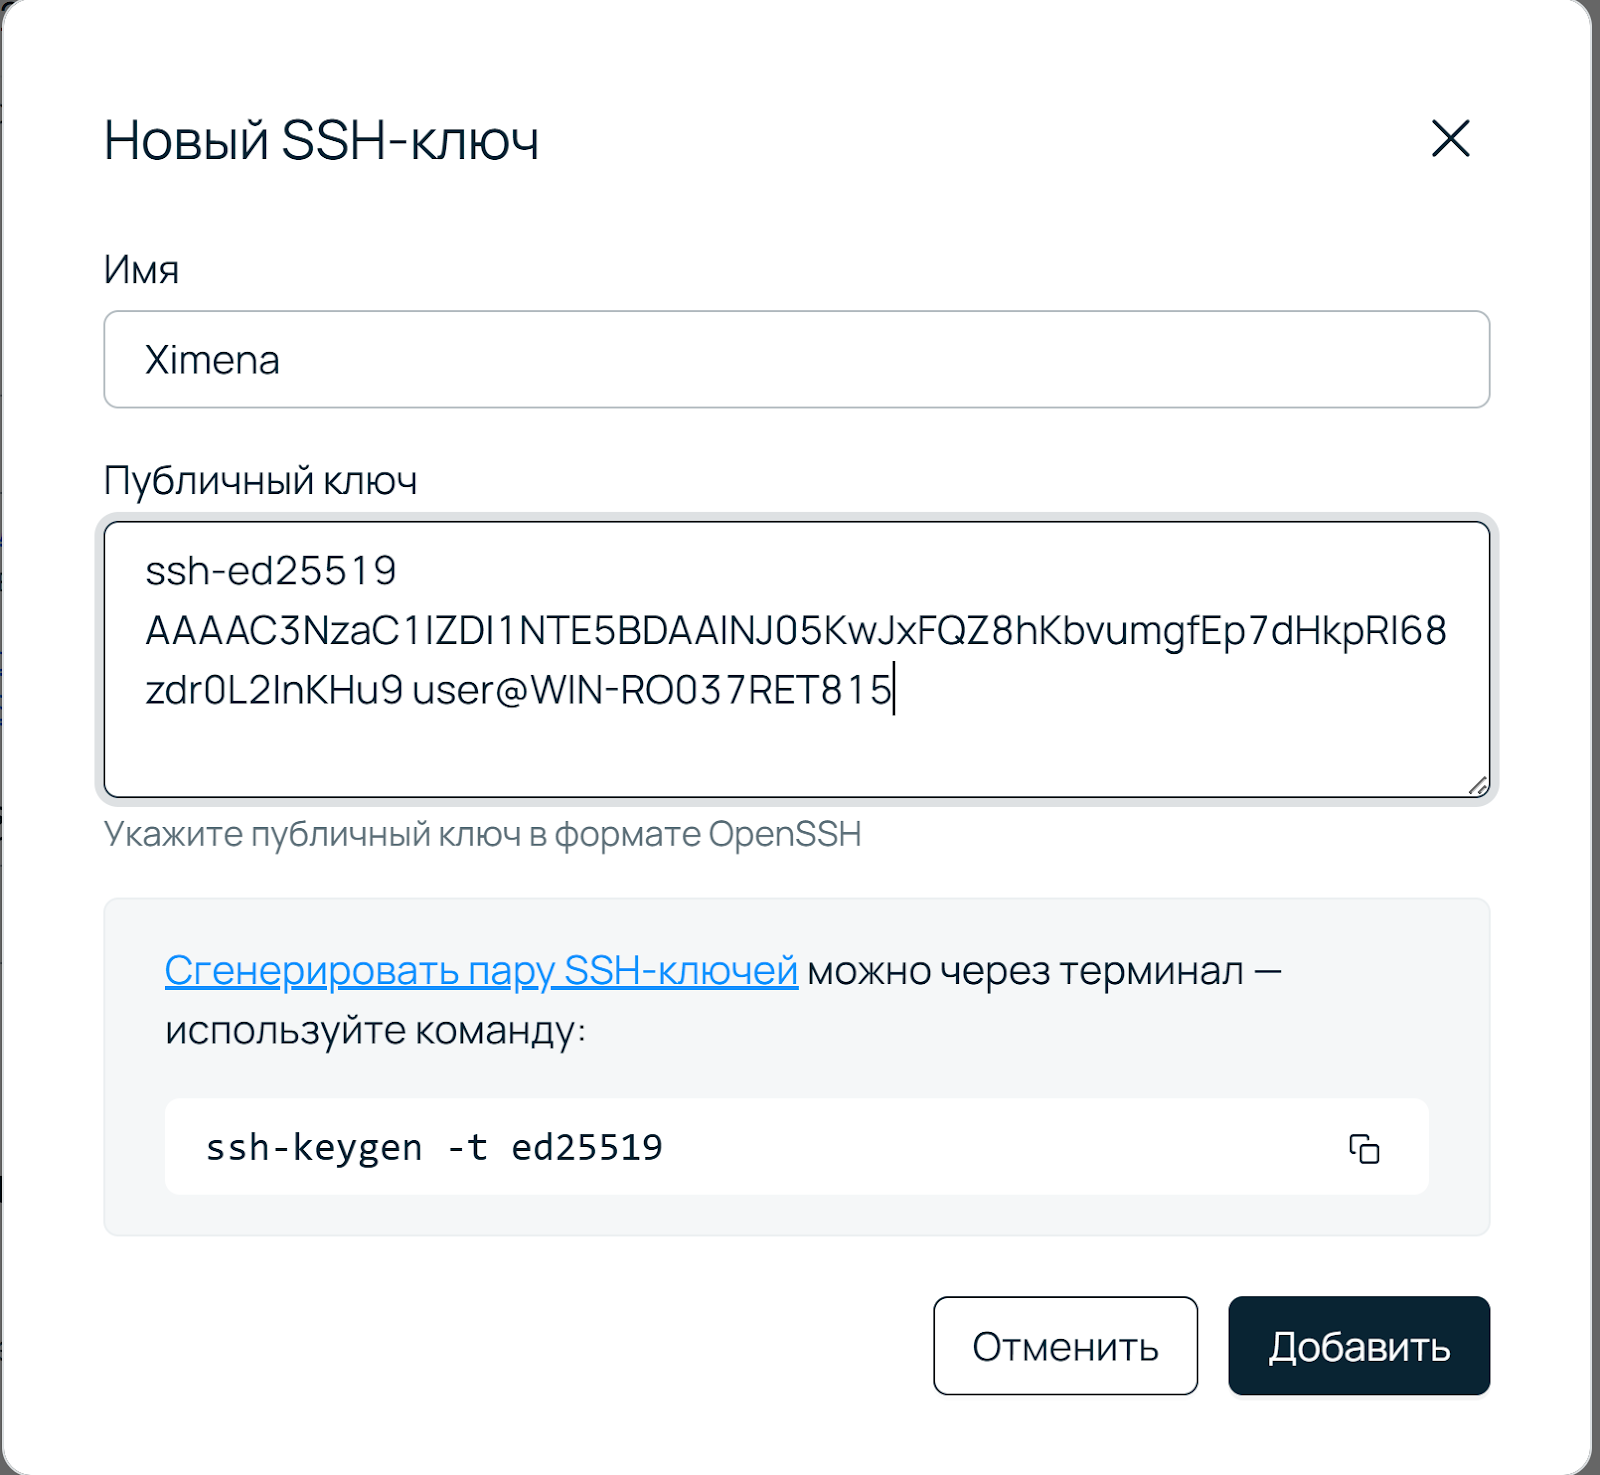Image resolution: width=1600 pixels, height=1475 pixels.
Task: Click the OpenSSH format hint text
Action: click(x=482, y=834)
